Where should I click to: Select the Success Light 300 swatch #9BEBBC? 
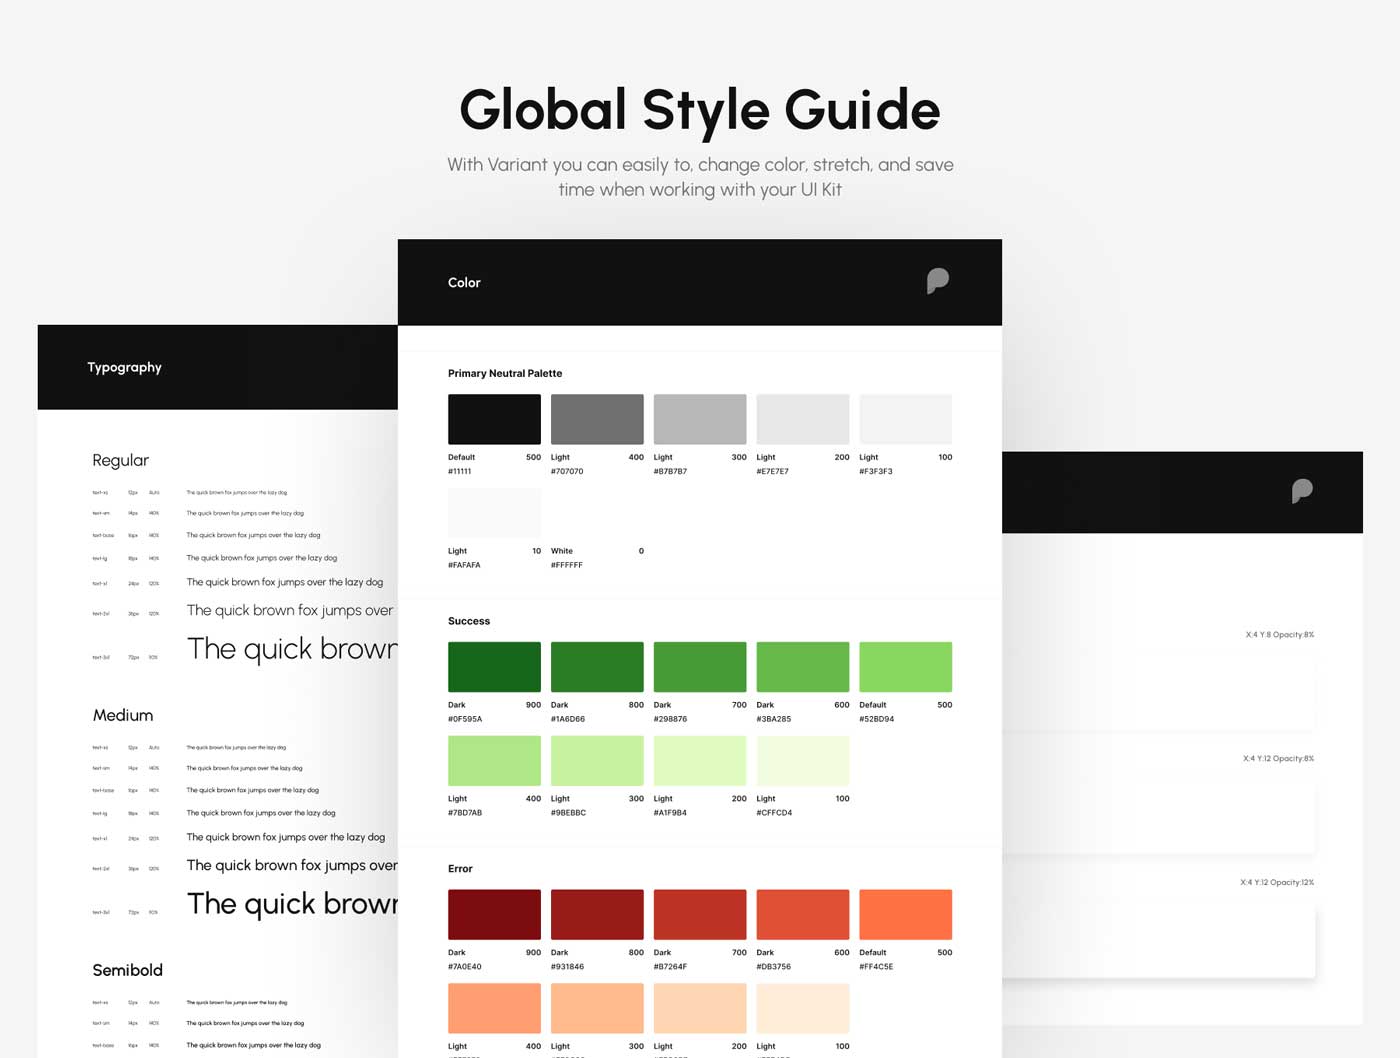click(x=597, y=761)
